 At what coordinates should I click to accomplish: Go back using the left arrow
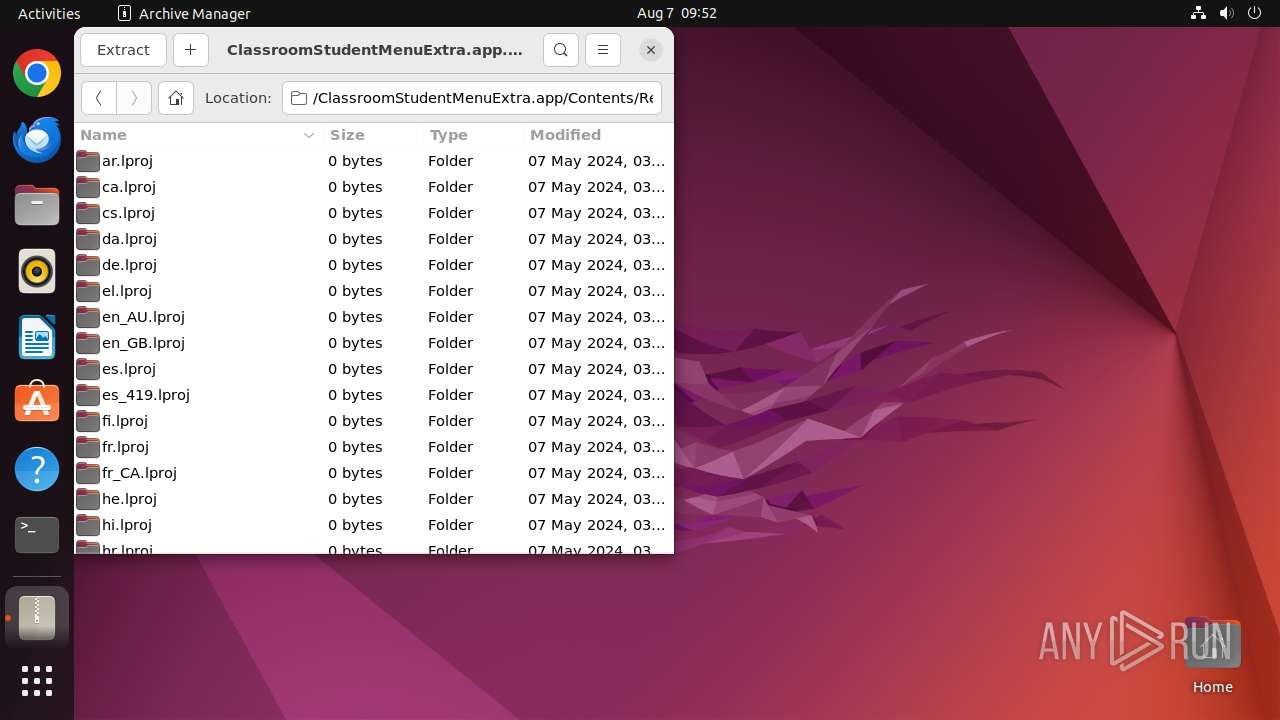pyautogui.click(x=98, y=98)
